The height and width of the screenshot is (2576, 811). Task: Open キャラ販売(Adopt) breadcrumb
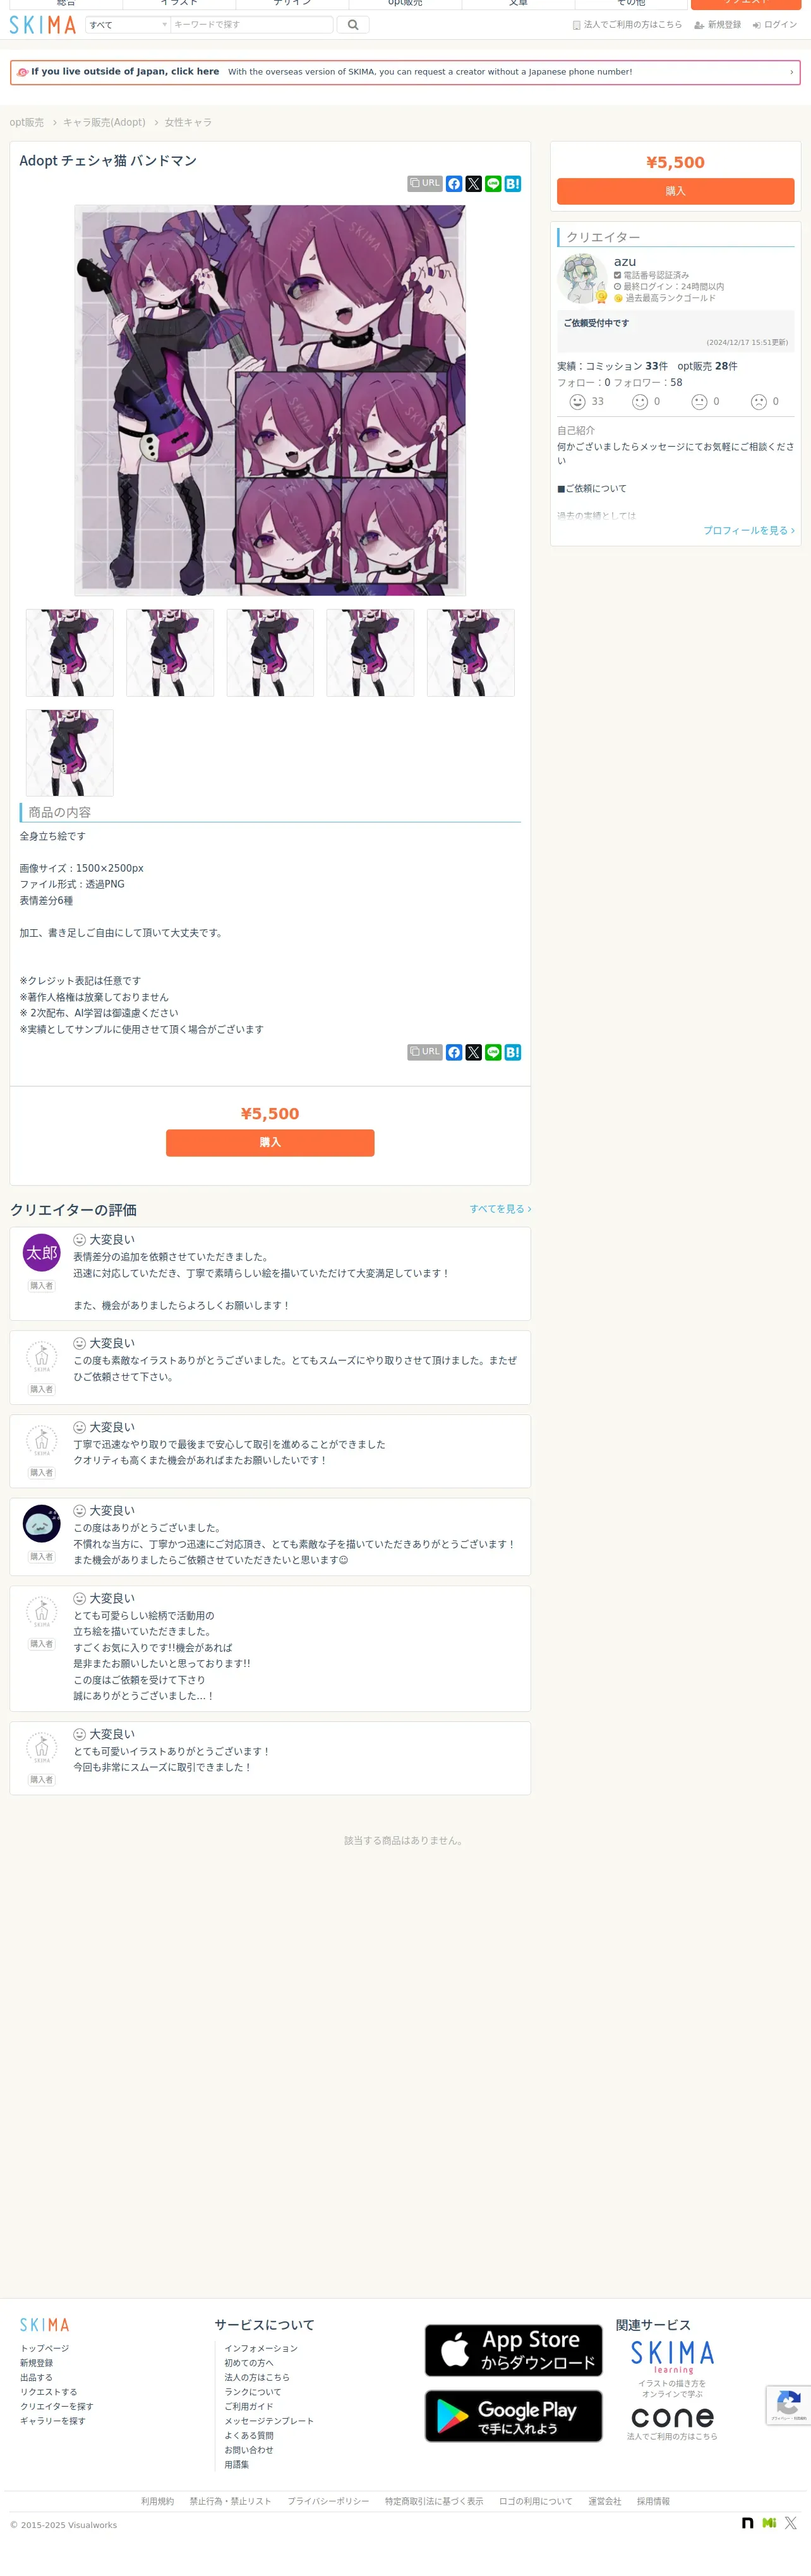[x=104, y=122]
